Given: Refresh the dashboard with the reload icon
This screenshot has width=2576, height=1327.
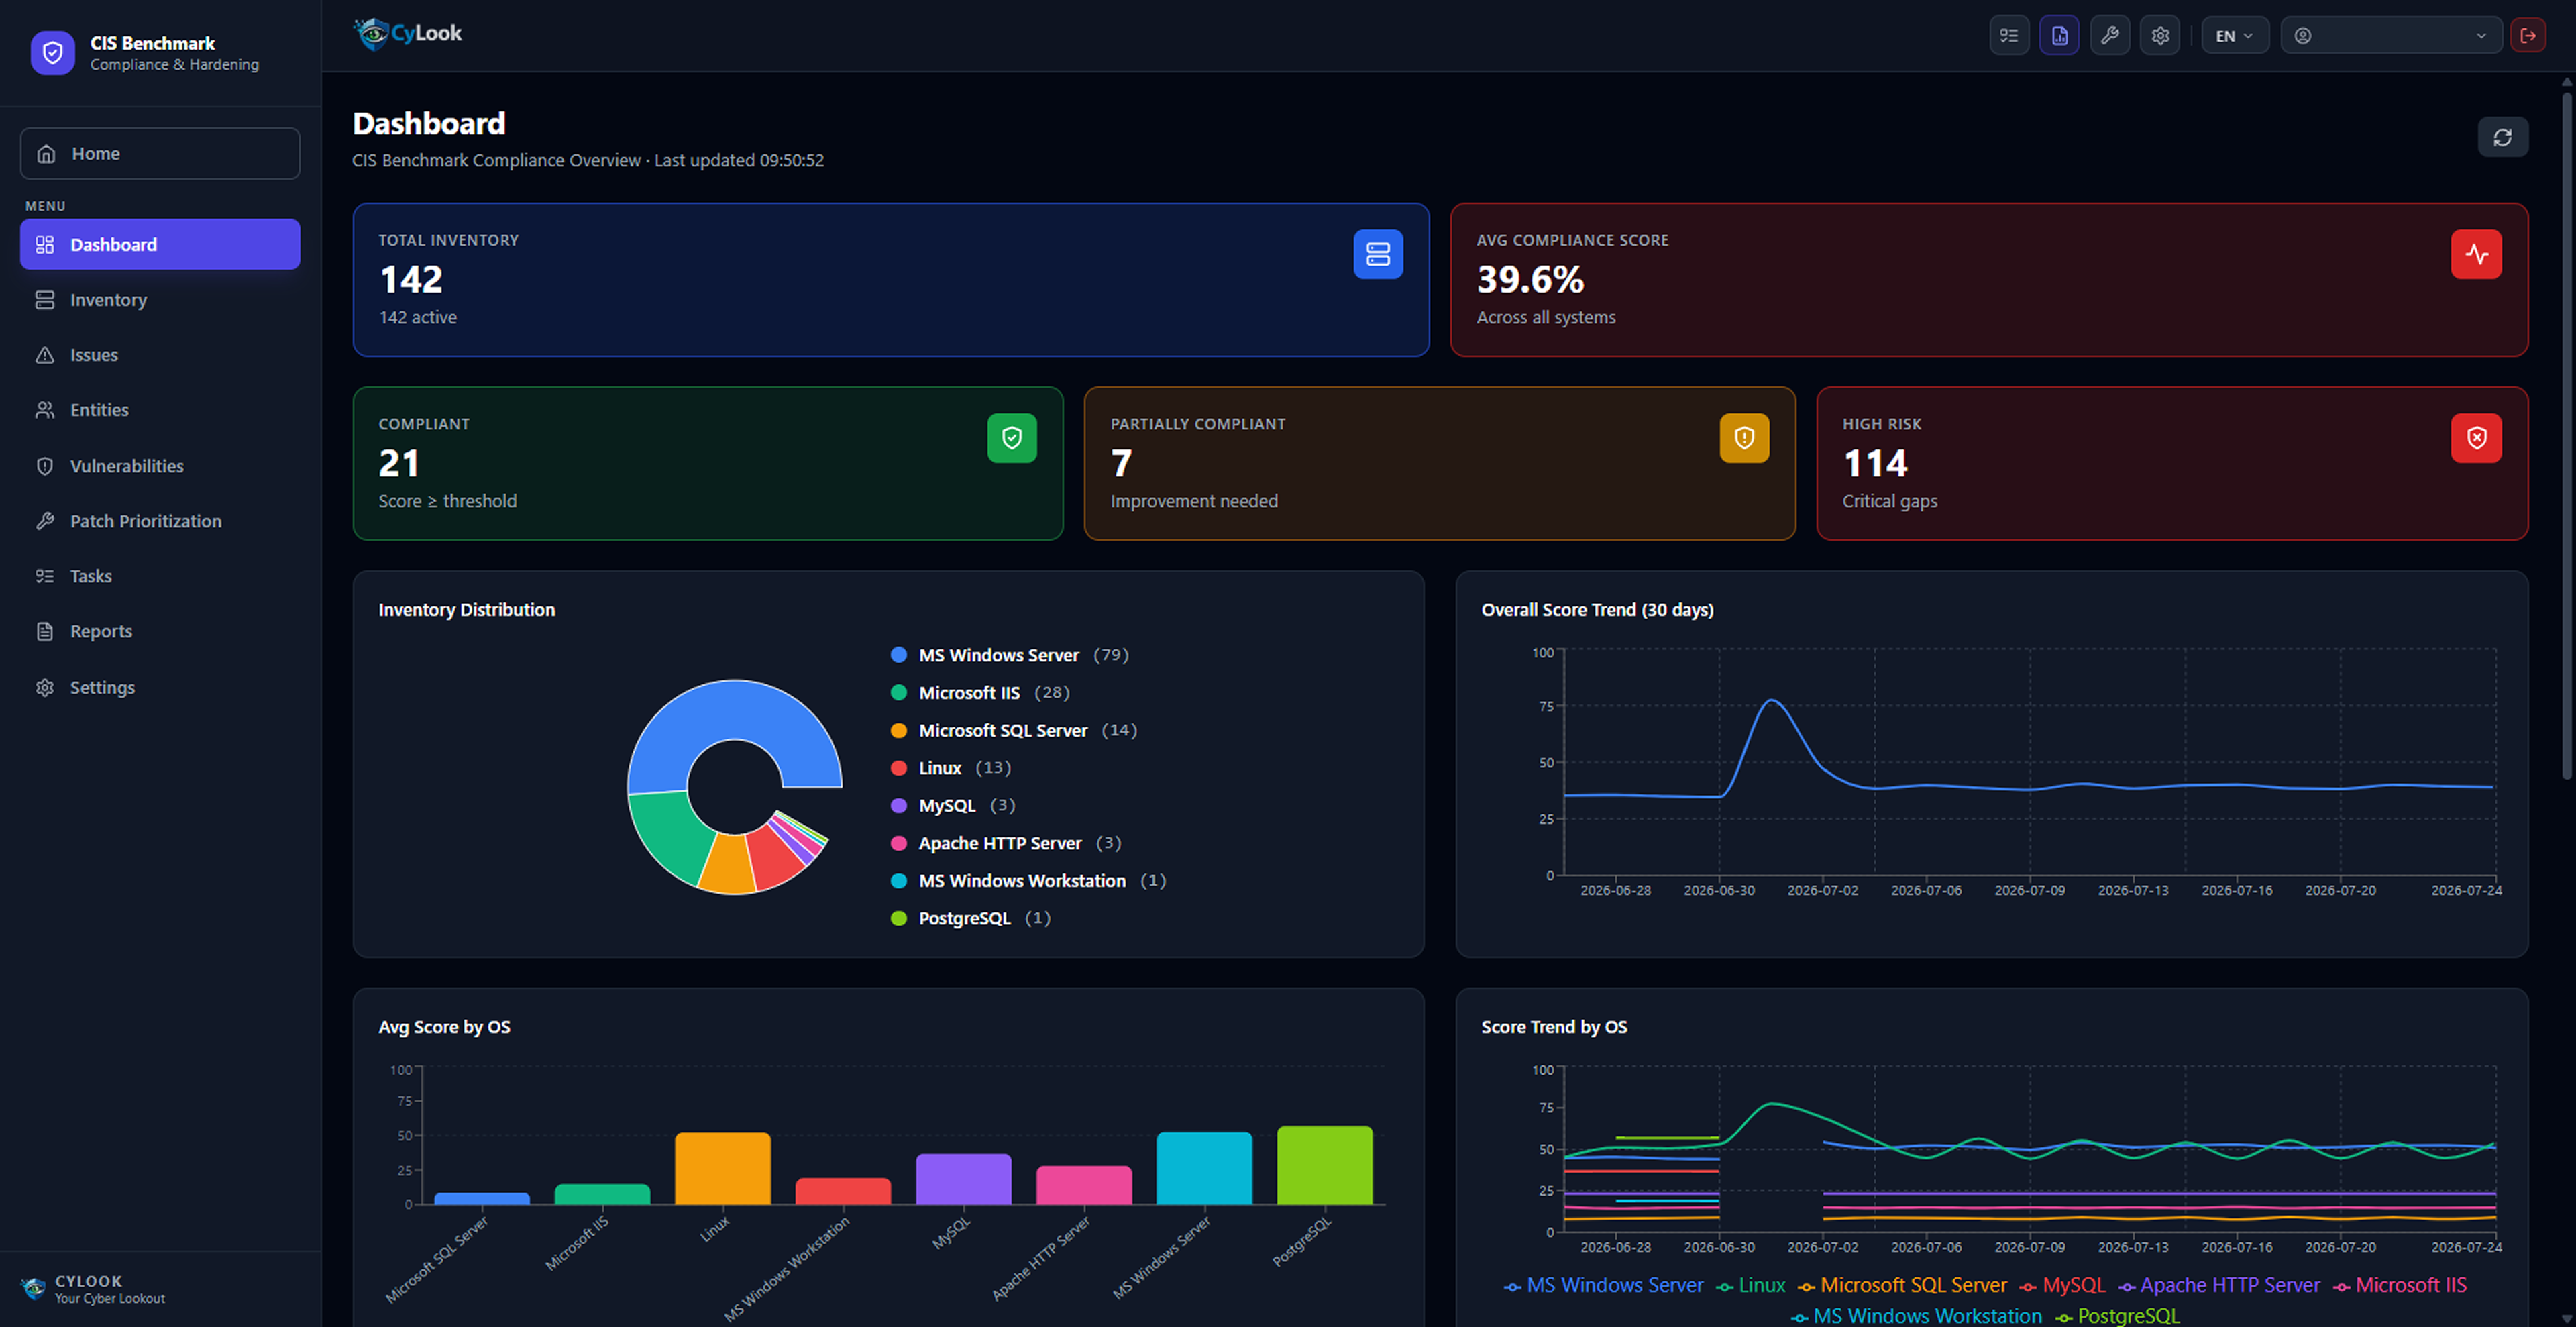Looking at the screenshot, I should 2502,137.
